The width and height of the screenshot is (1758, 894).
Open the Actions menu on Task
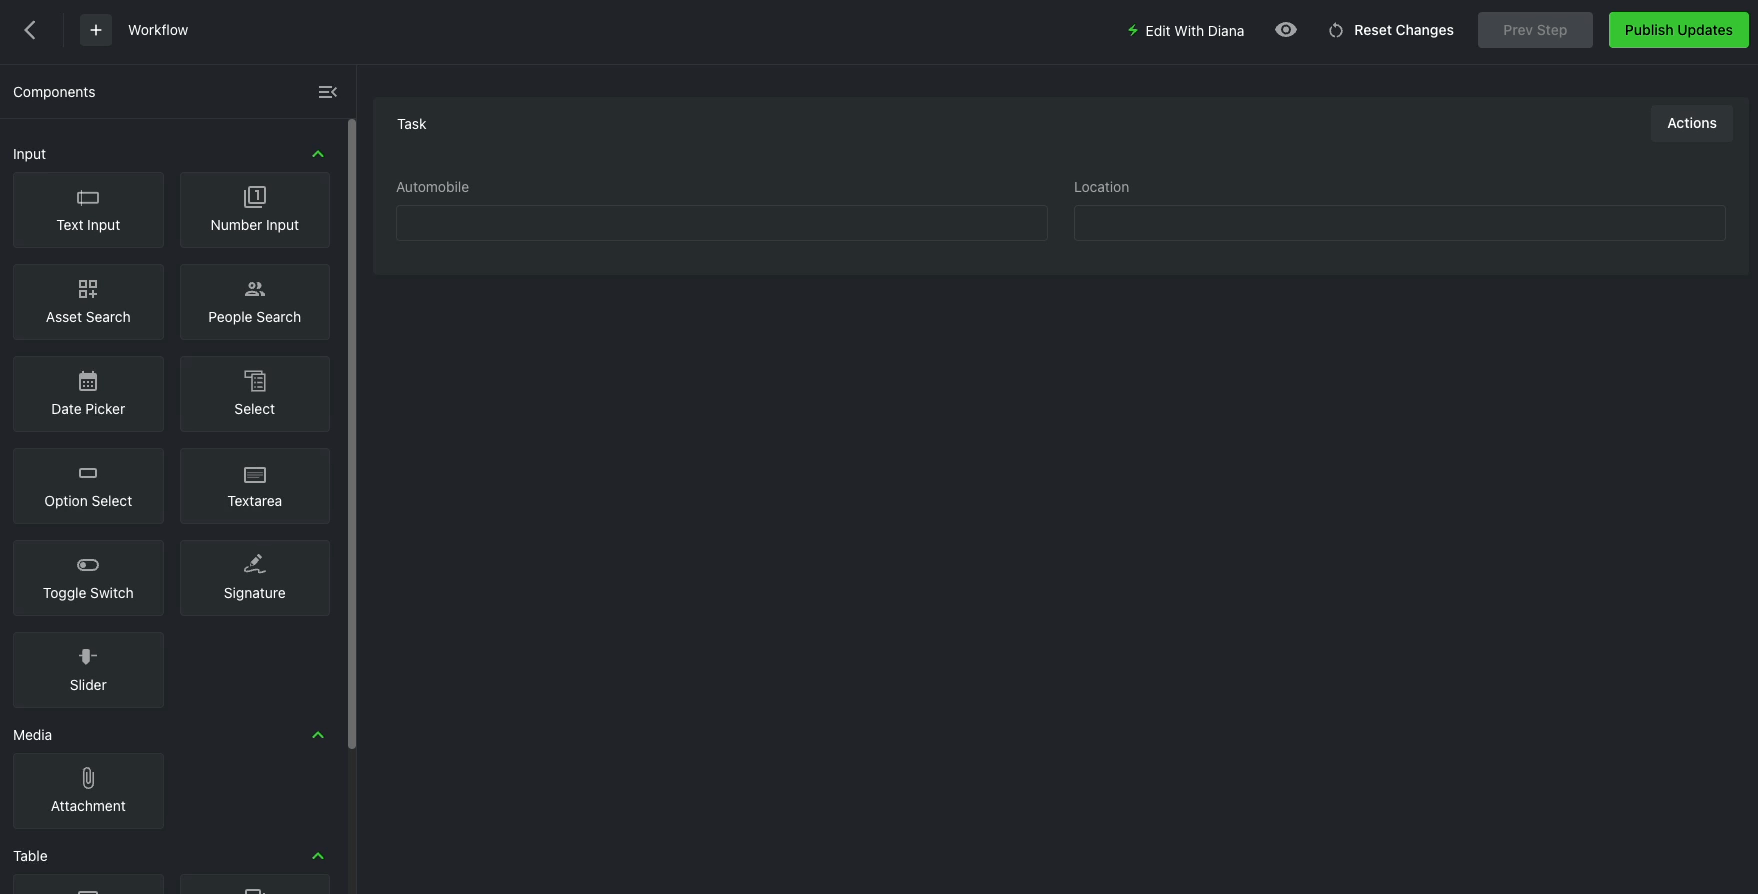click(x=1691, y=123)
